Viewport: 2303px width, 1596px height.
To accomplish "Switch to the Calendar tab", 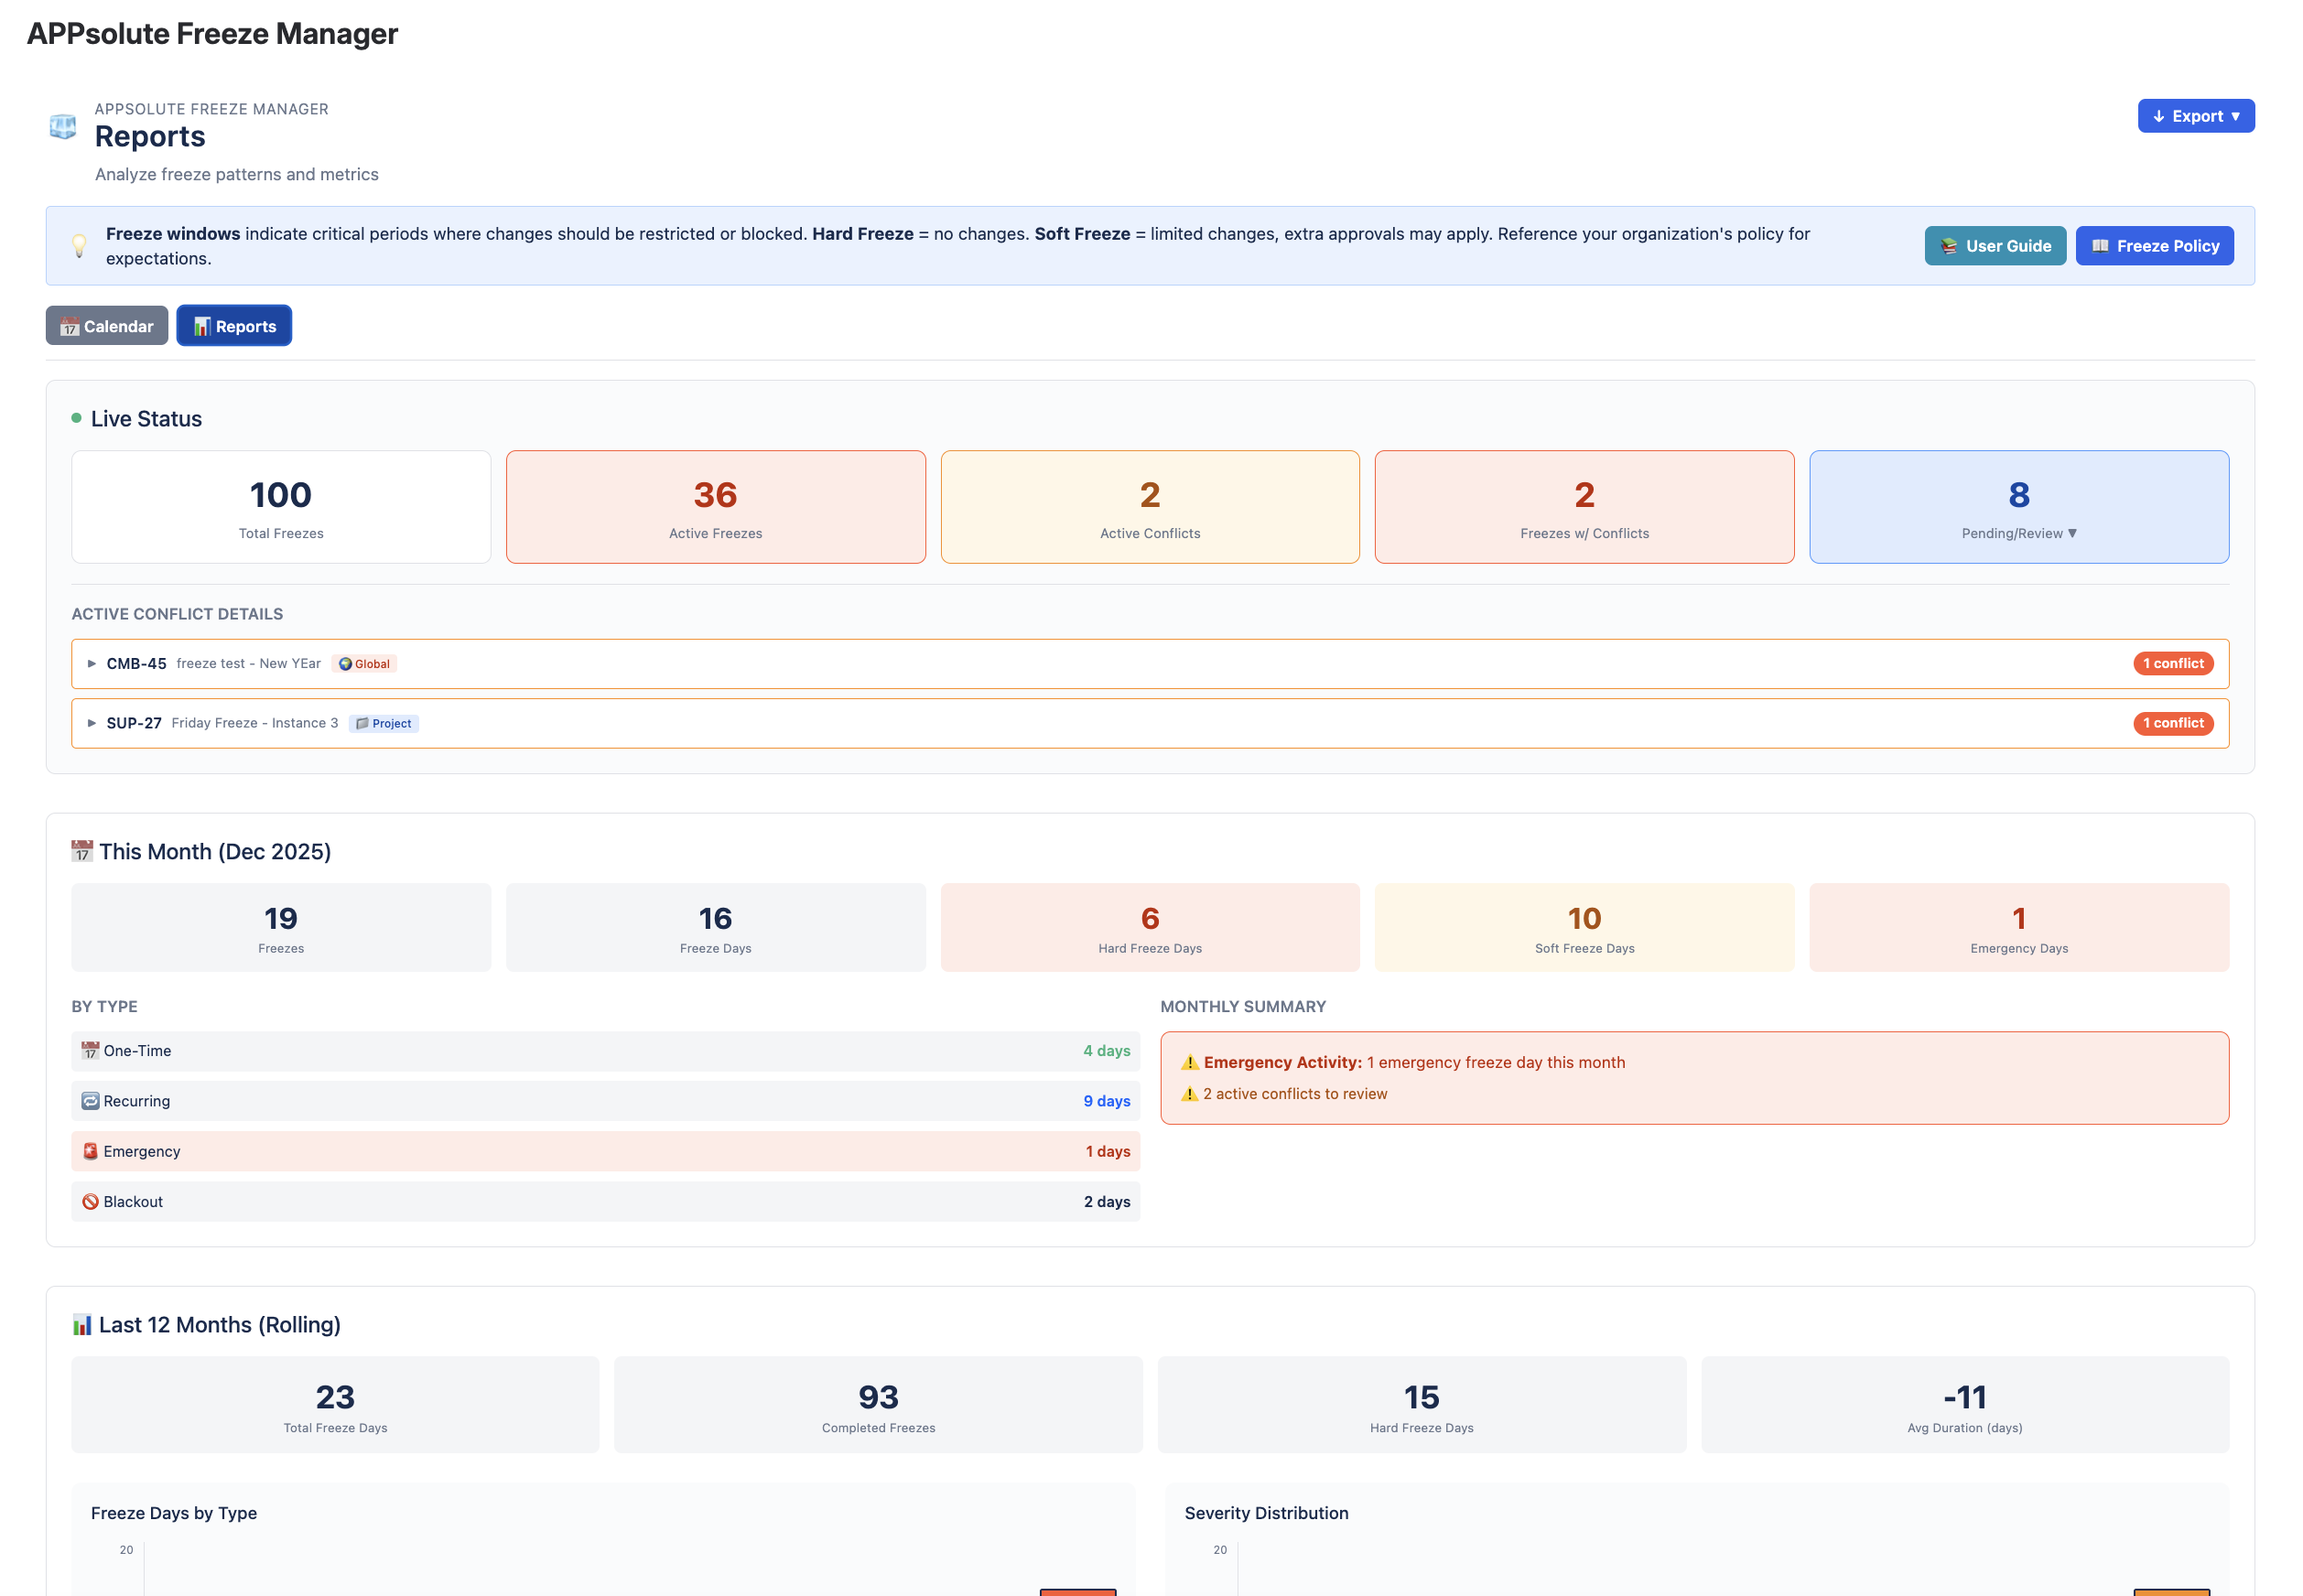I will 107,326.
